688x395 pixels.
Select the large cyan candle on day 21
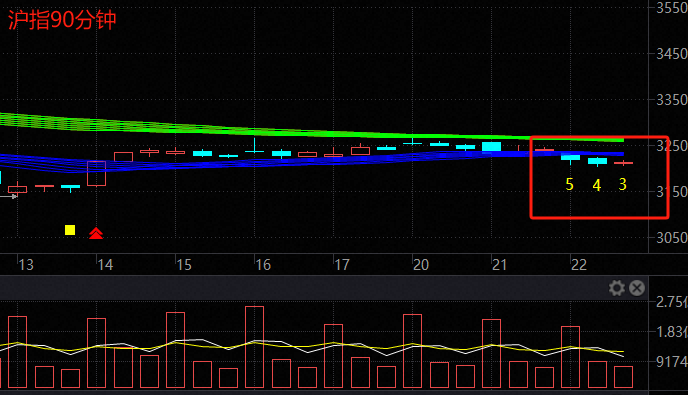coord(491,147)
